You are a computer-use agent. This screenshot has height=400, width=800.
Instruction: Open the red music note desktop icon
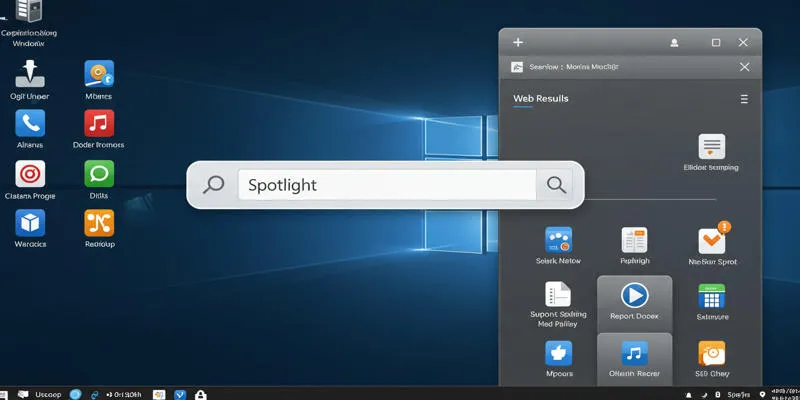pyautogui.click(x=99, y=123)
